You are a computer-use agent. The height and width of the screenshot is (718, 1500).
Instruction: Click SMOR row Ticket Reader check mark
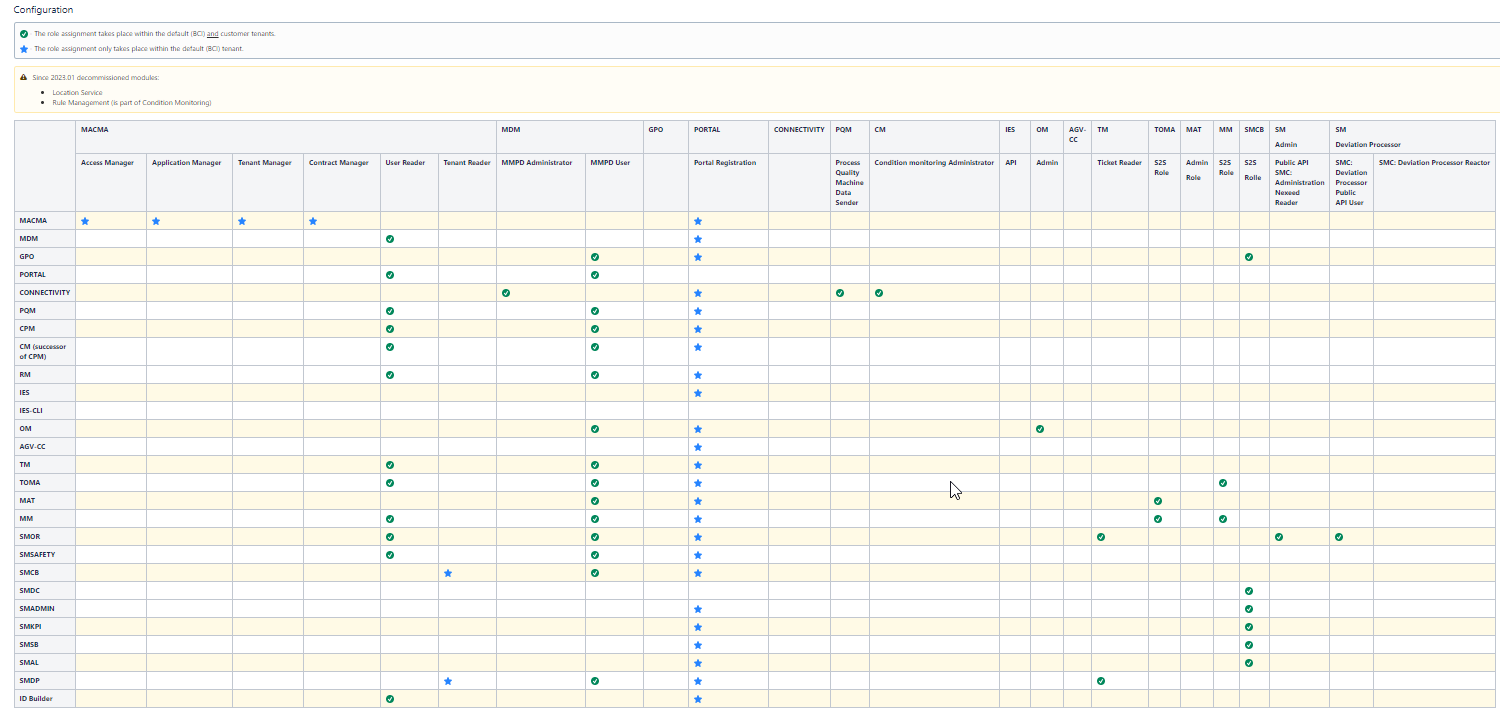pyautogui.click(x=1101, y=537)
